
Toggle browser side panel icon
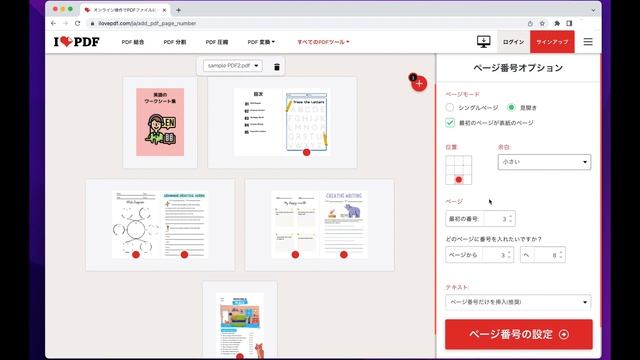coord(569,23)
